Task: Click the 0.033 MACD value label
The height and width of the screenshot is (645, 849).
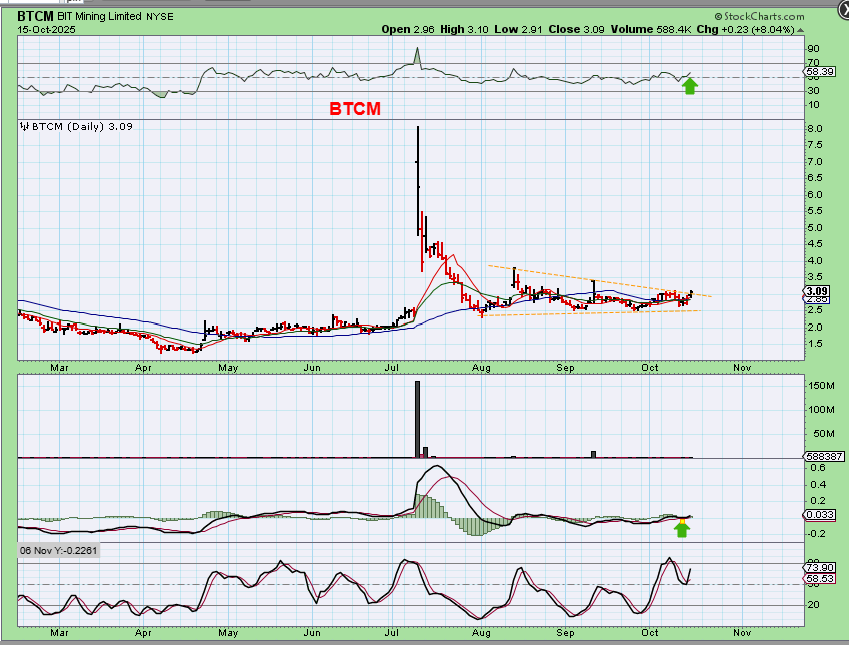Action: click(x=820, y=514)
